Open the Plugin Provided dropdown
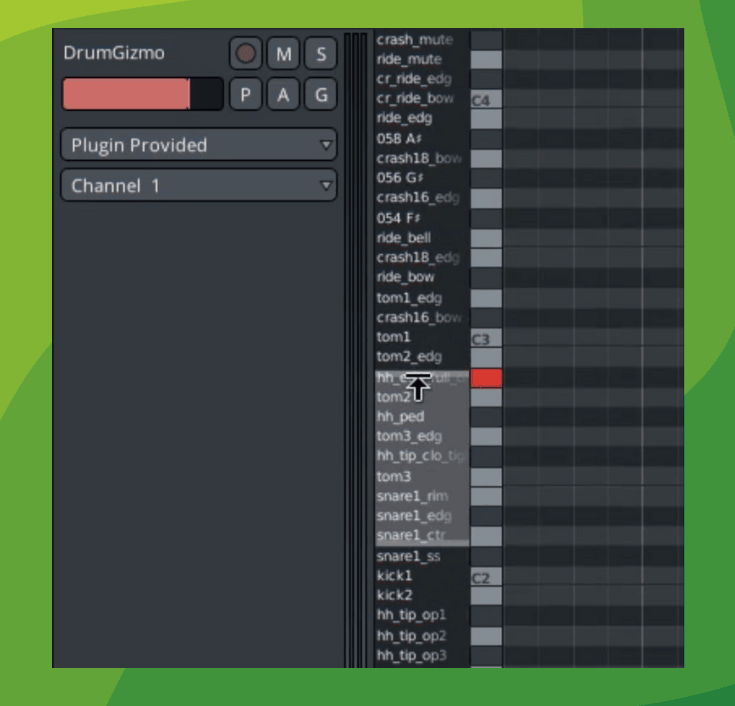Screen dimensions: 735x706 click(x=198, y=145)
